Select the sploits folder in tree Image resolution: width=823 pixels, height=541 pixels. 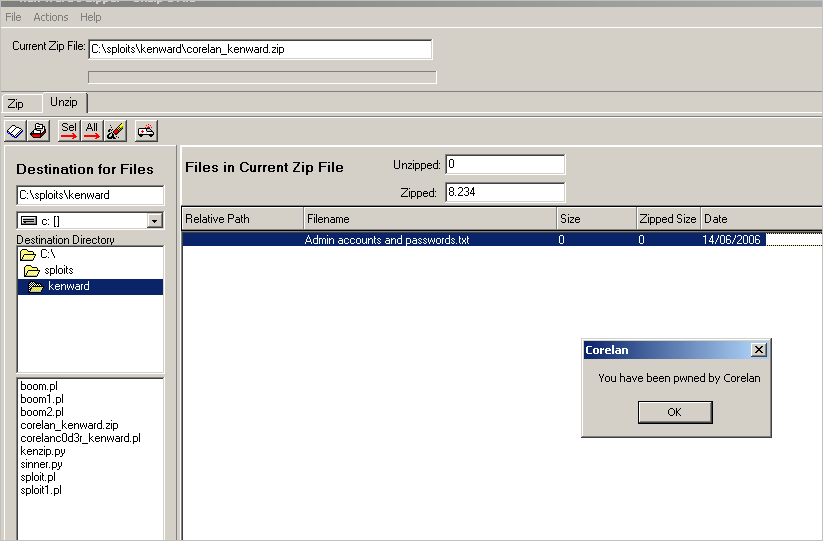click(58, 271)
